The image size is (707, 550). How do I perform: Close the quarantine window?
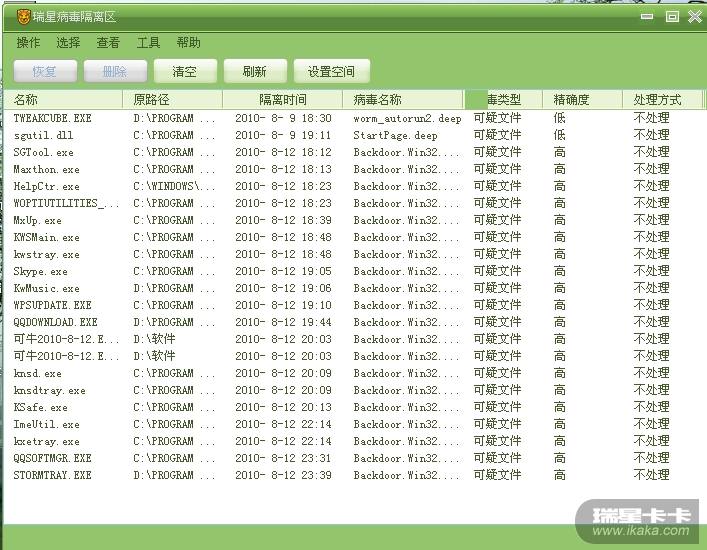[x=695, y=17]
